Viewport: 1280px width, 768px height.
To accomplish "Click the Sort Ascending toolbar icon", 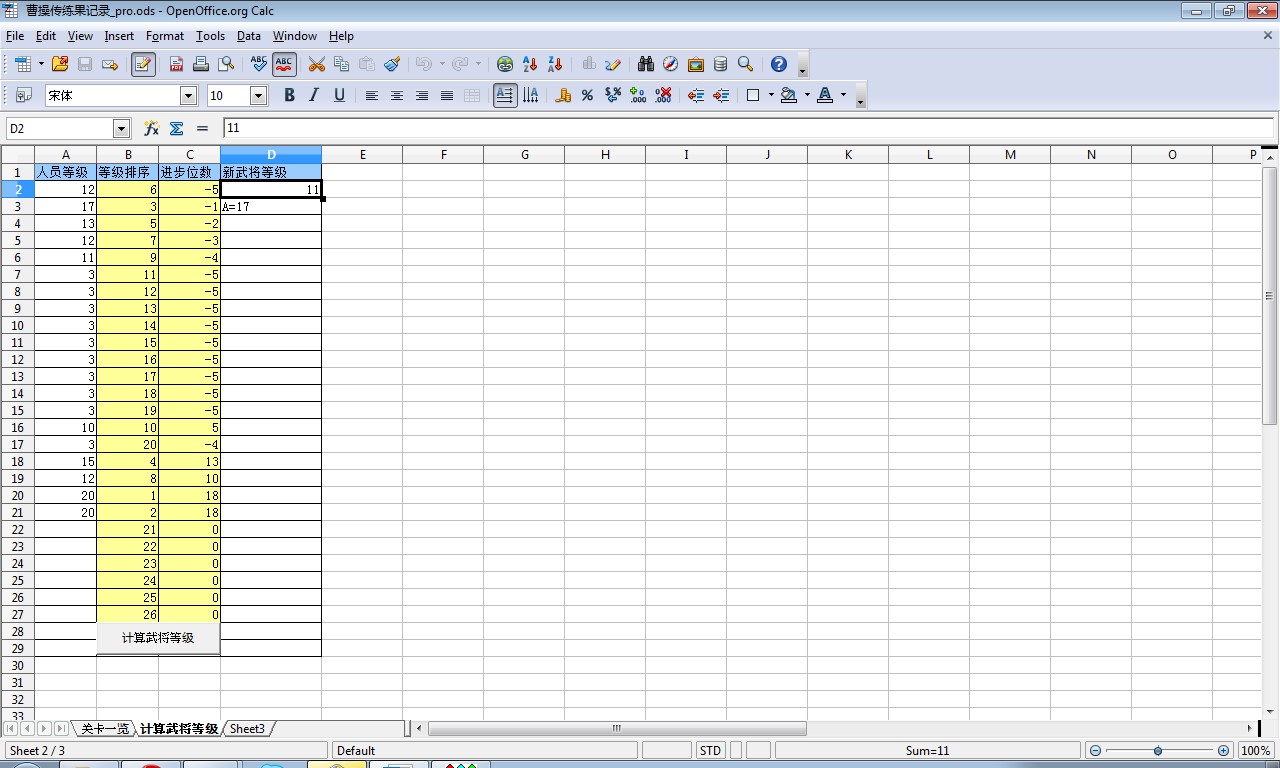I will click(530, 64).
